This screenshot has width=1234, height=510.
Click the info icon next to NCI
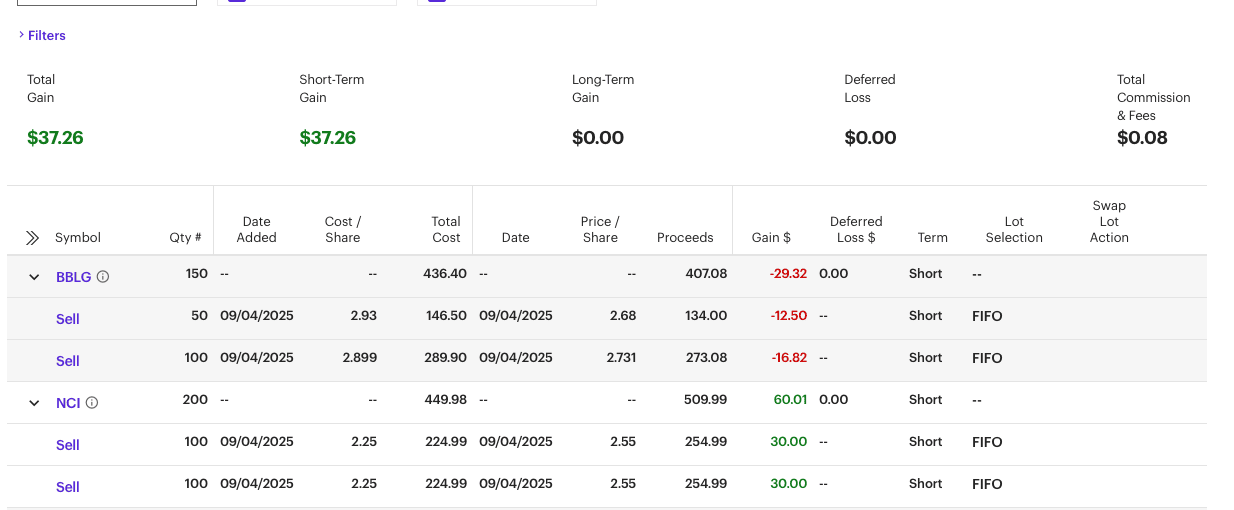click(92, 403)
